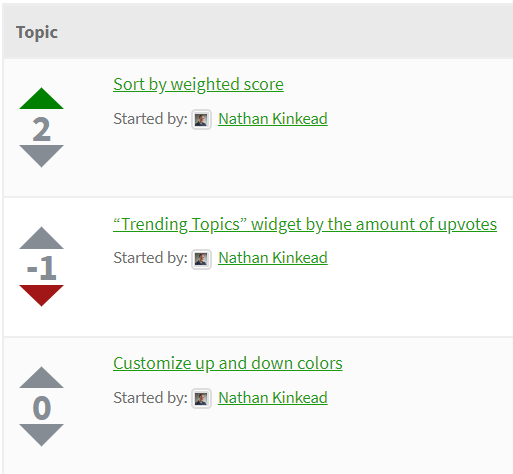Click the vote score 0 on Customize colors
Image resolution: width=513 pixels, height=474 pixels.
42,408
